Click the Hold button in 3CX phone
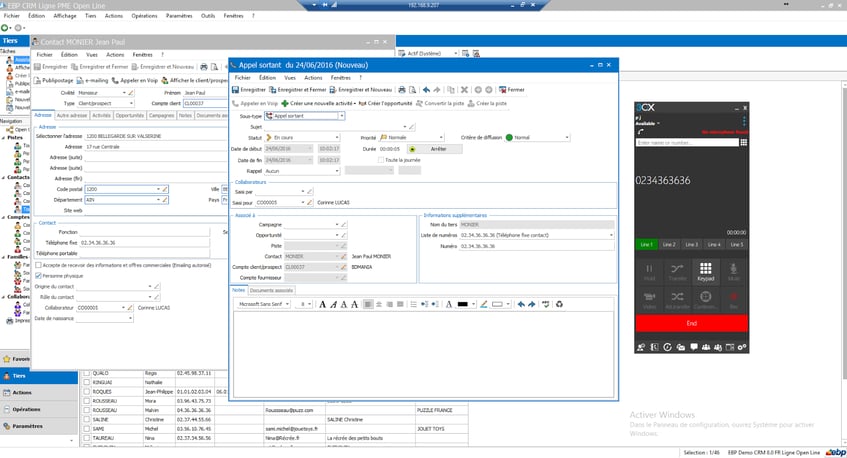The width and height of the screenshot is (847, 458). pos(649,272)
